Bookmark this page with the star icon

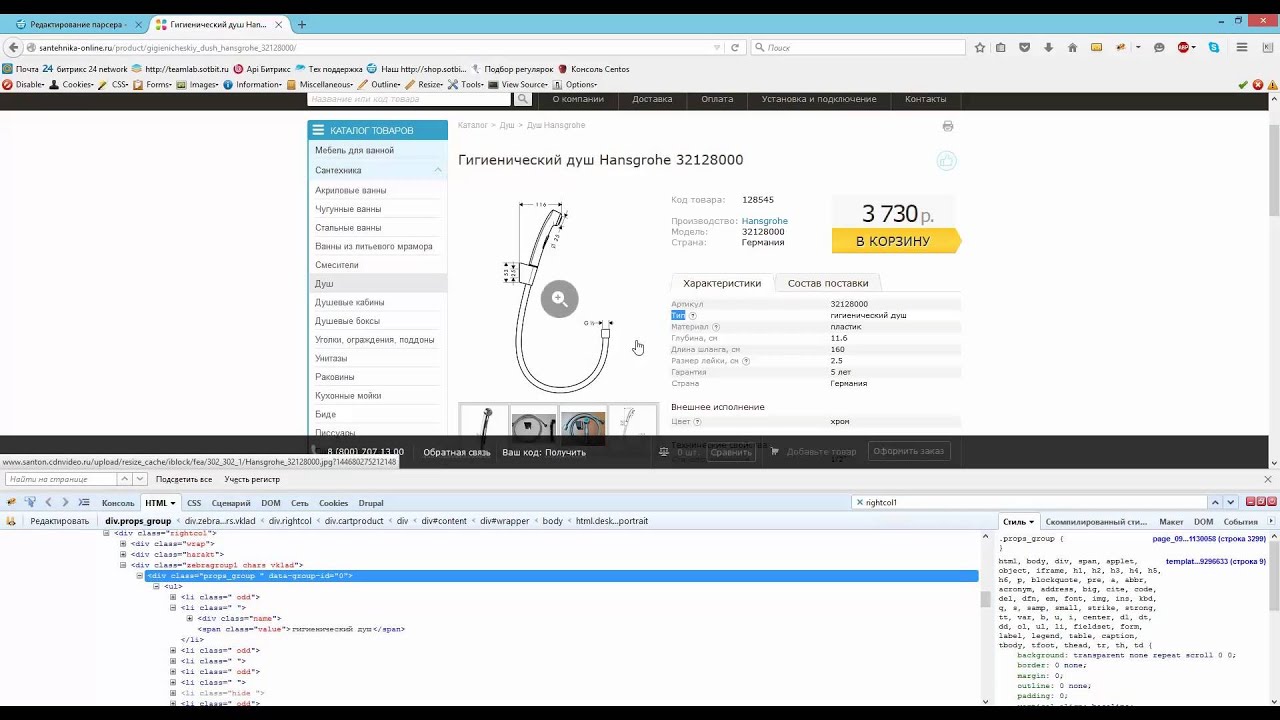pyautogui.click(x=980, y=47)
